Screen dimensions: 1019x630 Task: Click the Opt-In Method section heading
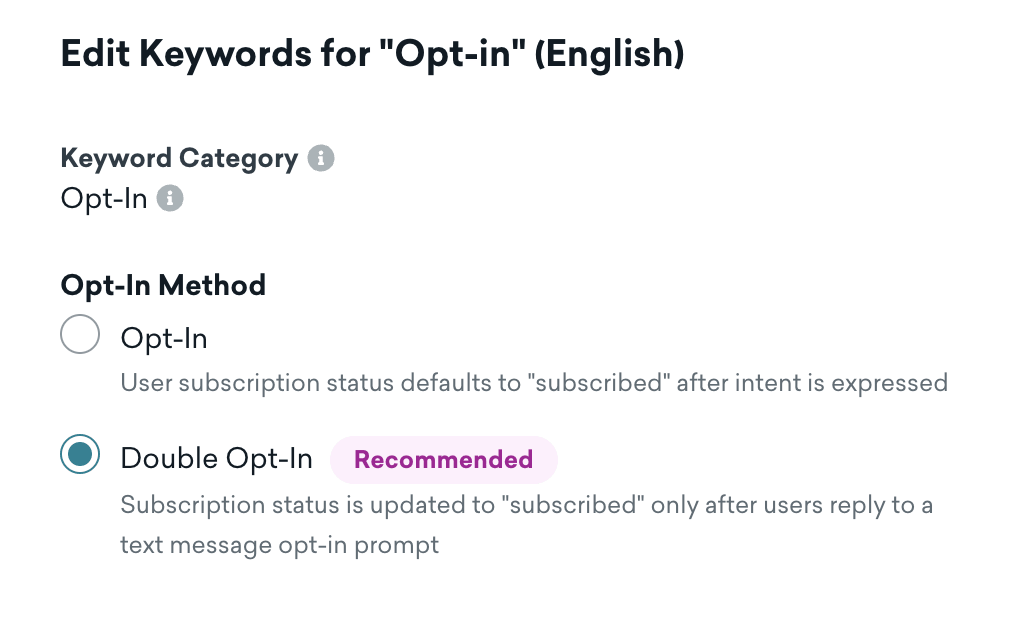point(163,285)
